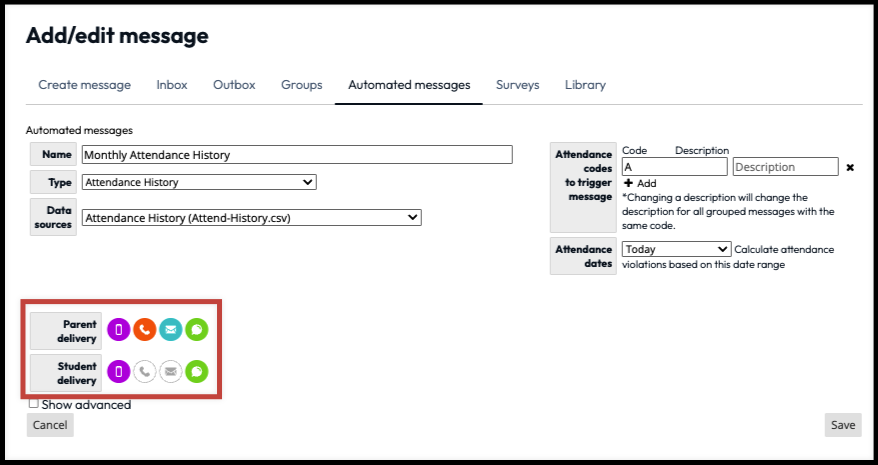Toggle Parent delivery text message icon

coord(197,330)
